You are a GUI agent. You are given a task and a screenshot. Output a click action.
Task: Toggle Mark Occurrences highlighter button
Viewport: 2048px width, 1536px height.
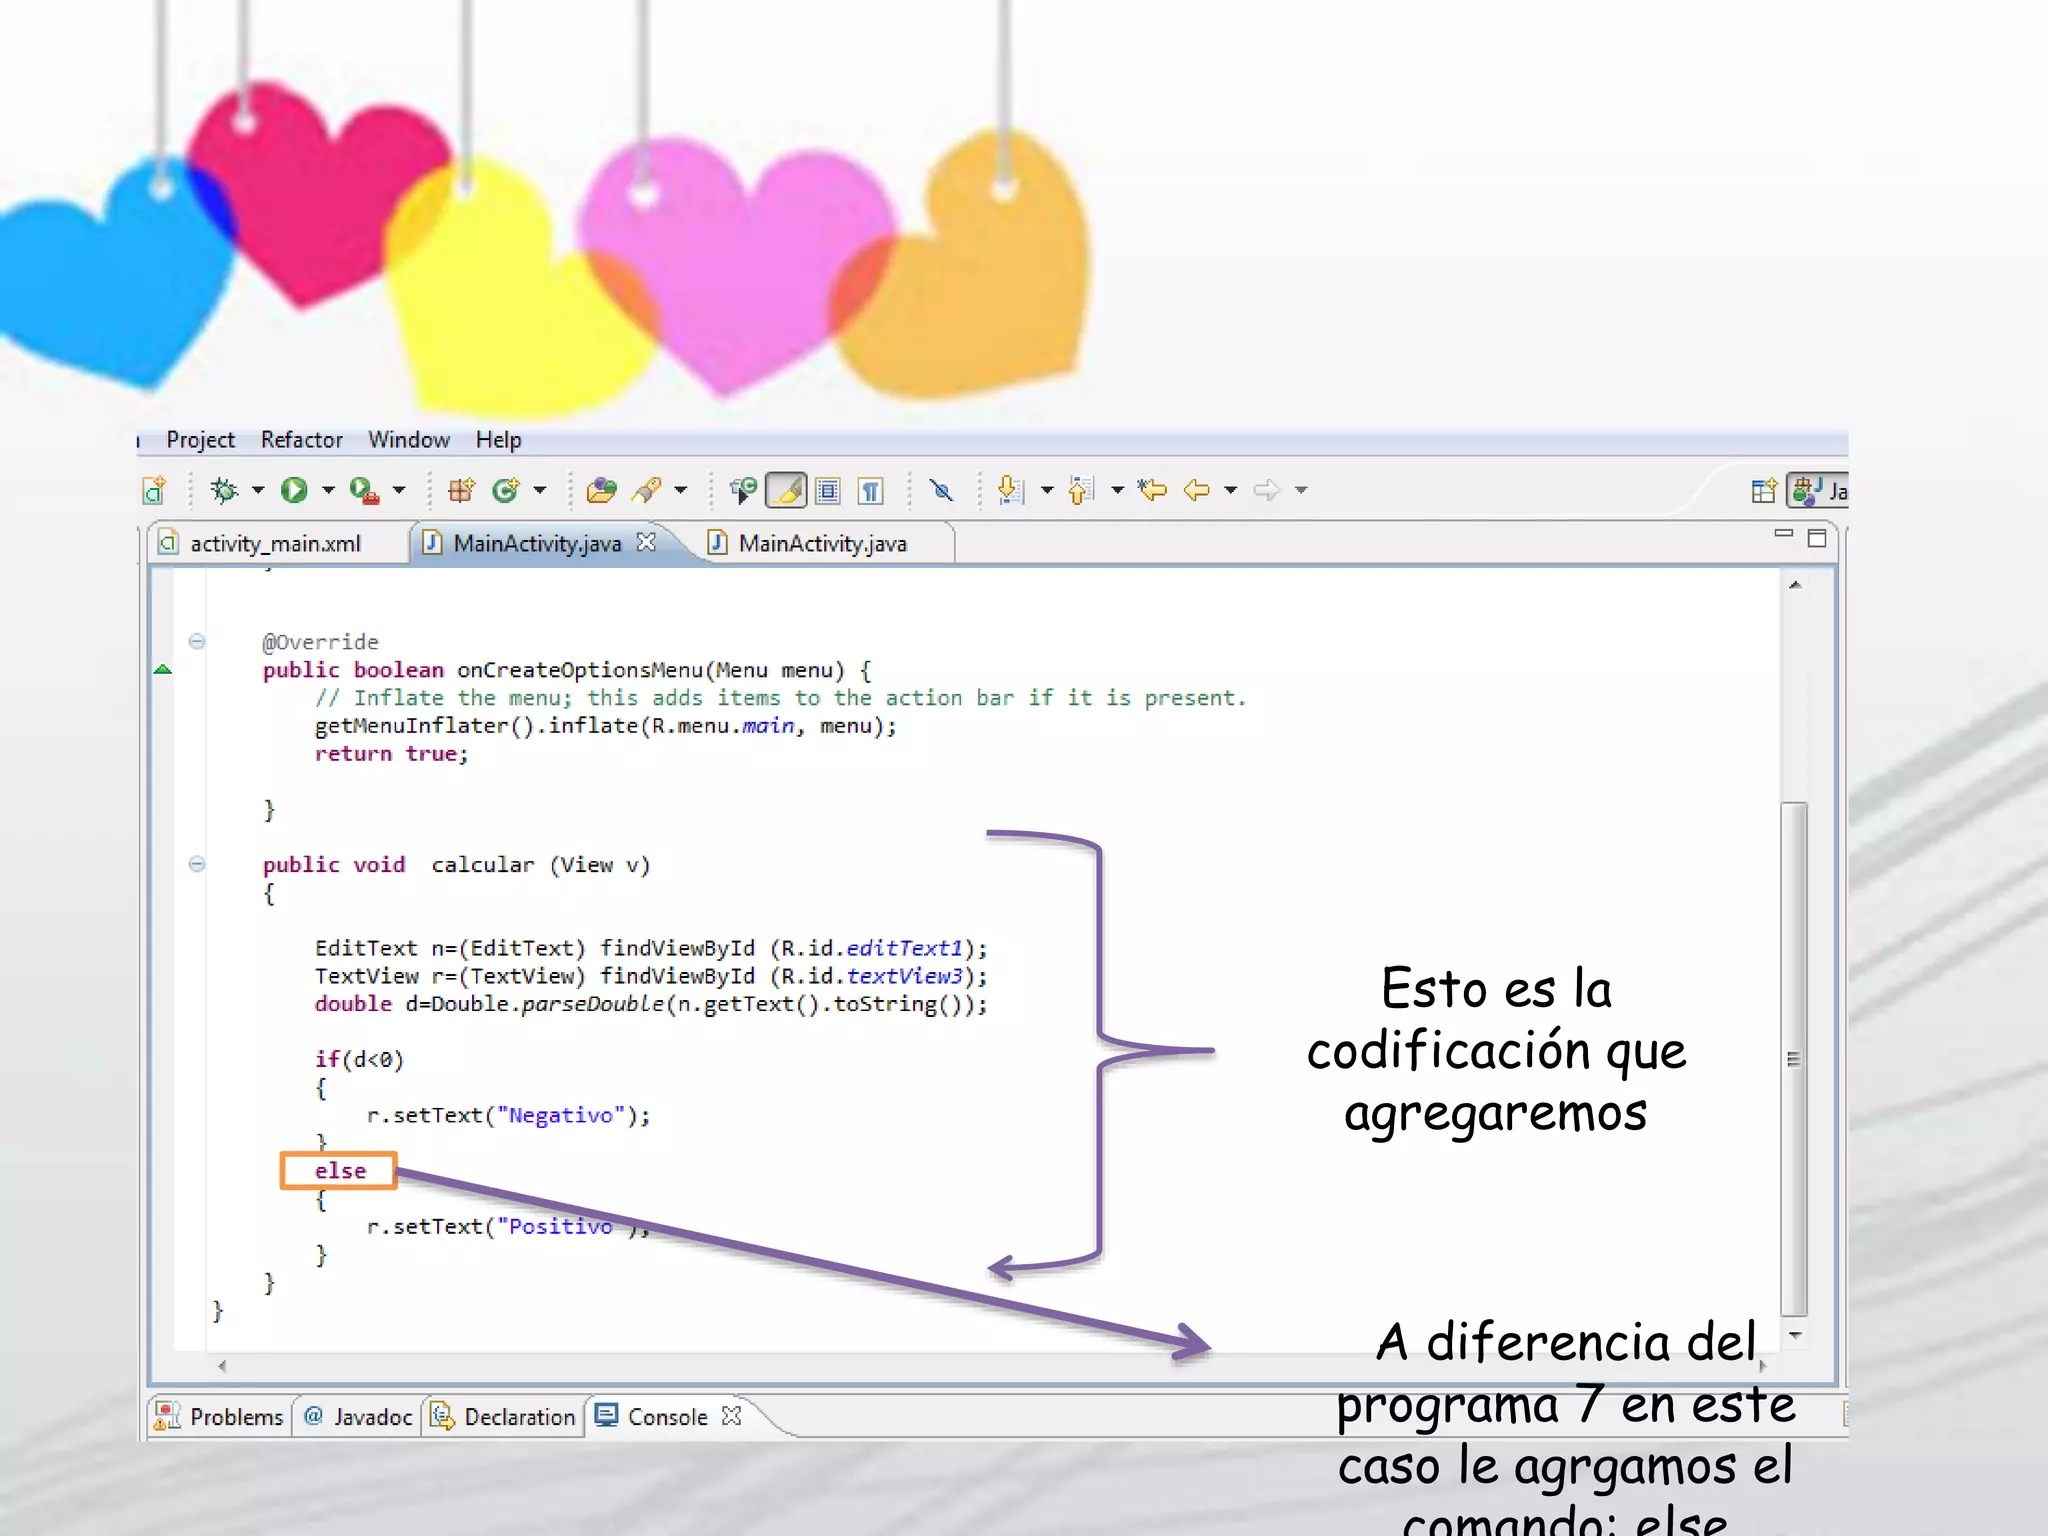click(786, 491)
